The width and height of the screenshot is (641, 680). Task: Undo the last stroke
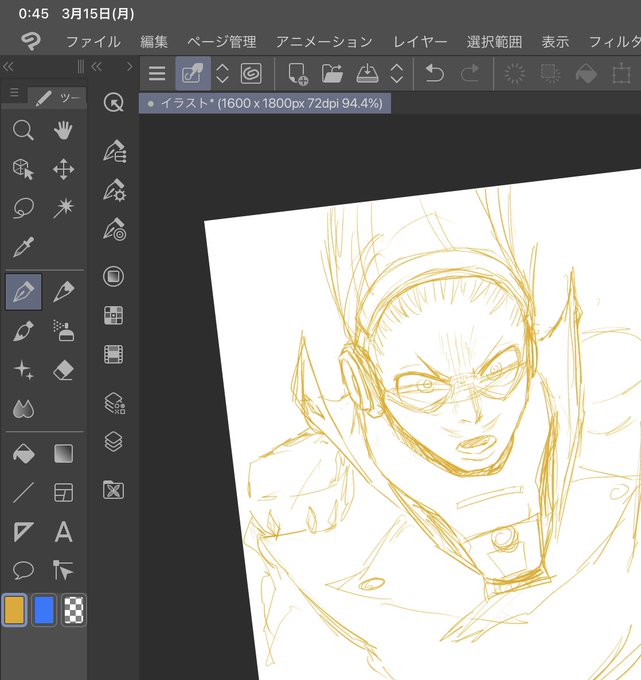pos(435,73)
